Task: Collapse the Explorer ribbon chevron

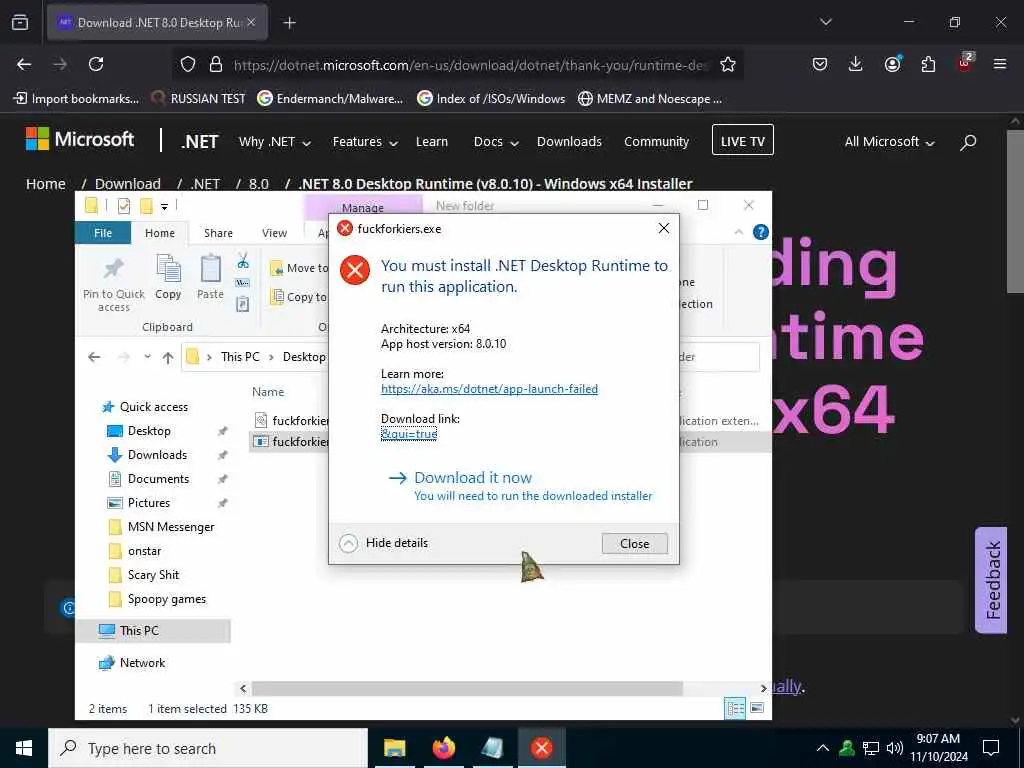Action: (739, 232)
